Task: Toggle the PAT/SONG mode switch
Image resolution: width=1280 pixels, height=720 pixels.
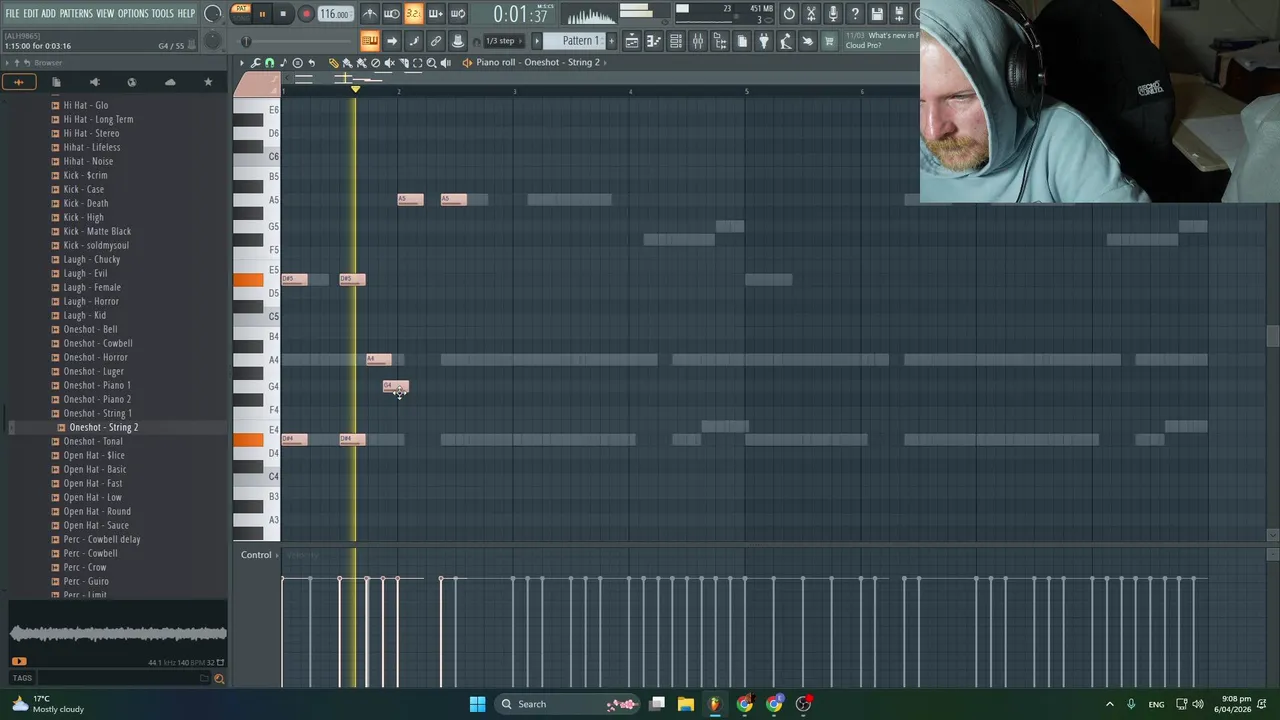Action: (240, 13)
